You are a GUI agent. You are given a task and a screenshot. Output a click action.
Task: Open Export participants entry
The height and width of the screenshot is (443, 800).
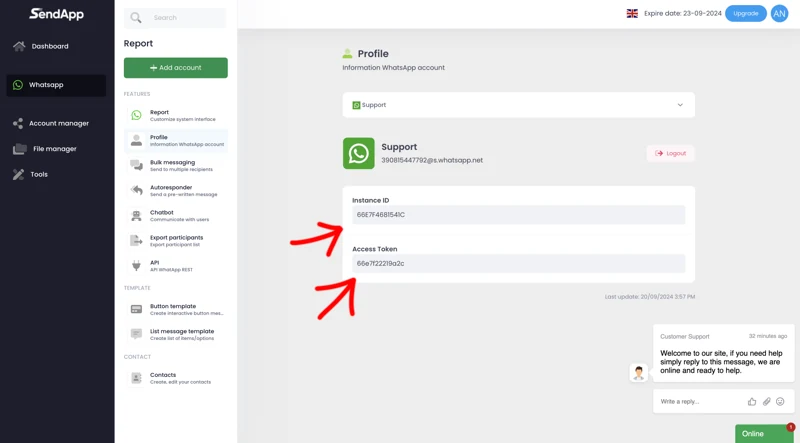176,240
